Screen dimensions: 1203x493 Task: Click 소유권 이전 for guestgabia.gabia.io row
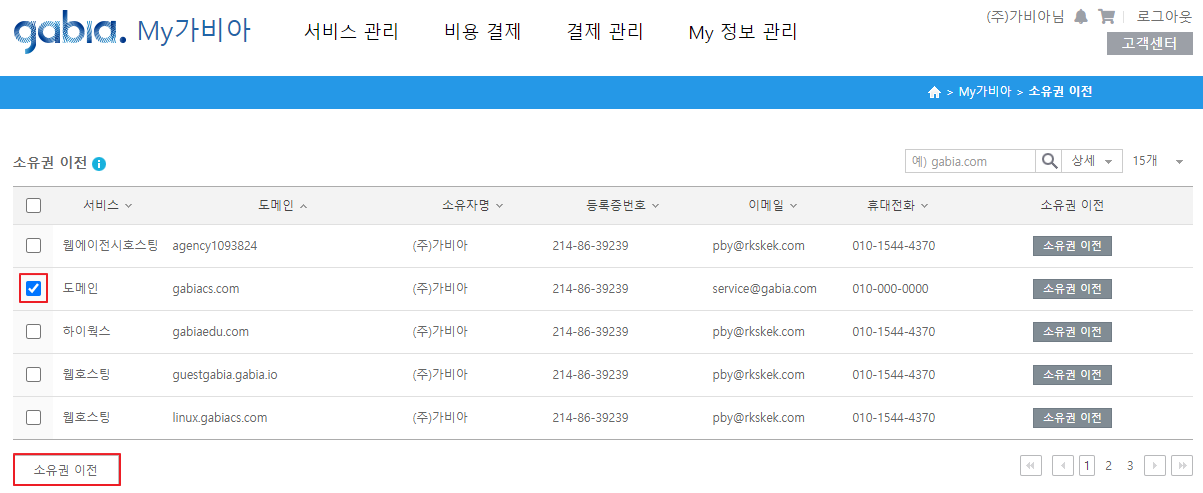(x=1072, y=375)
